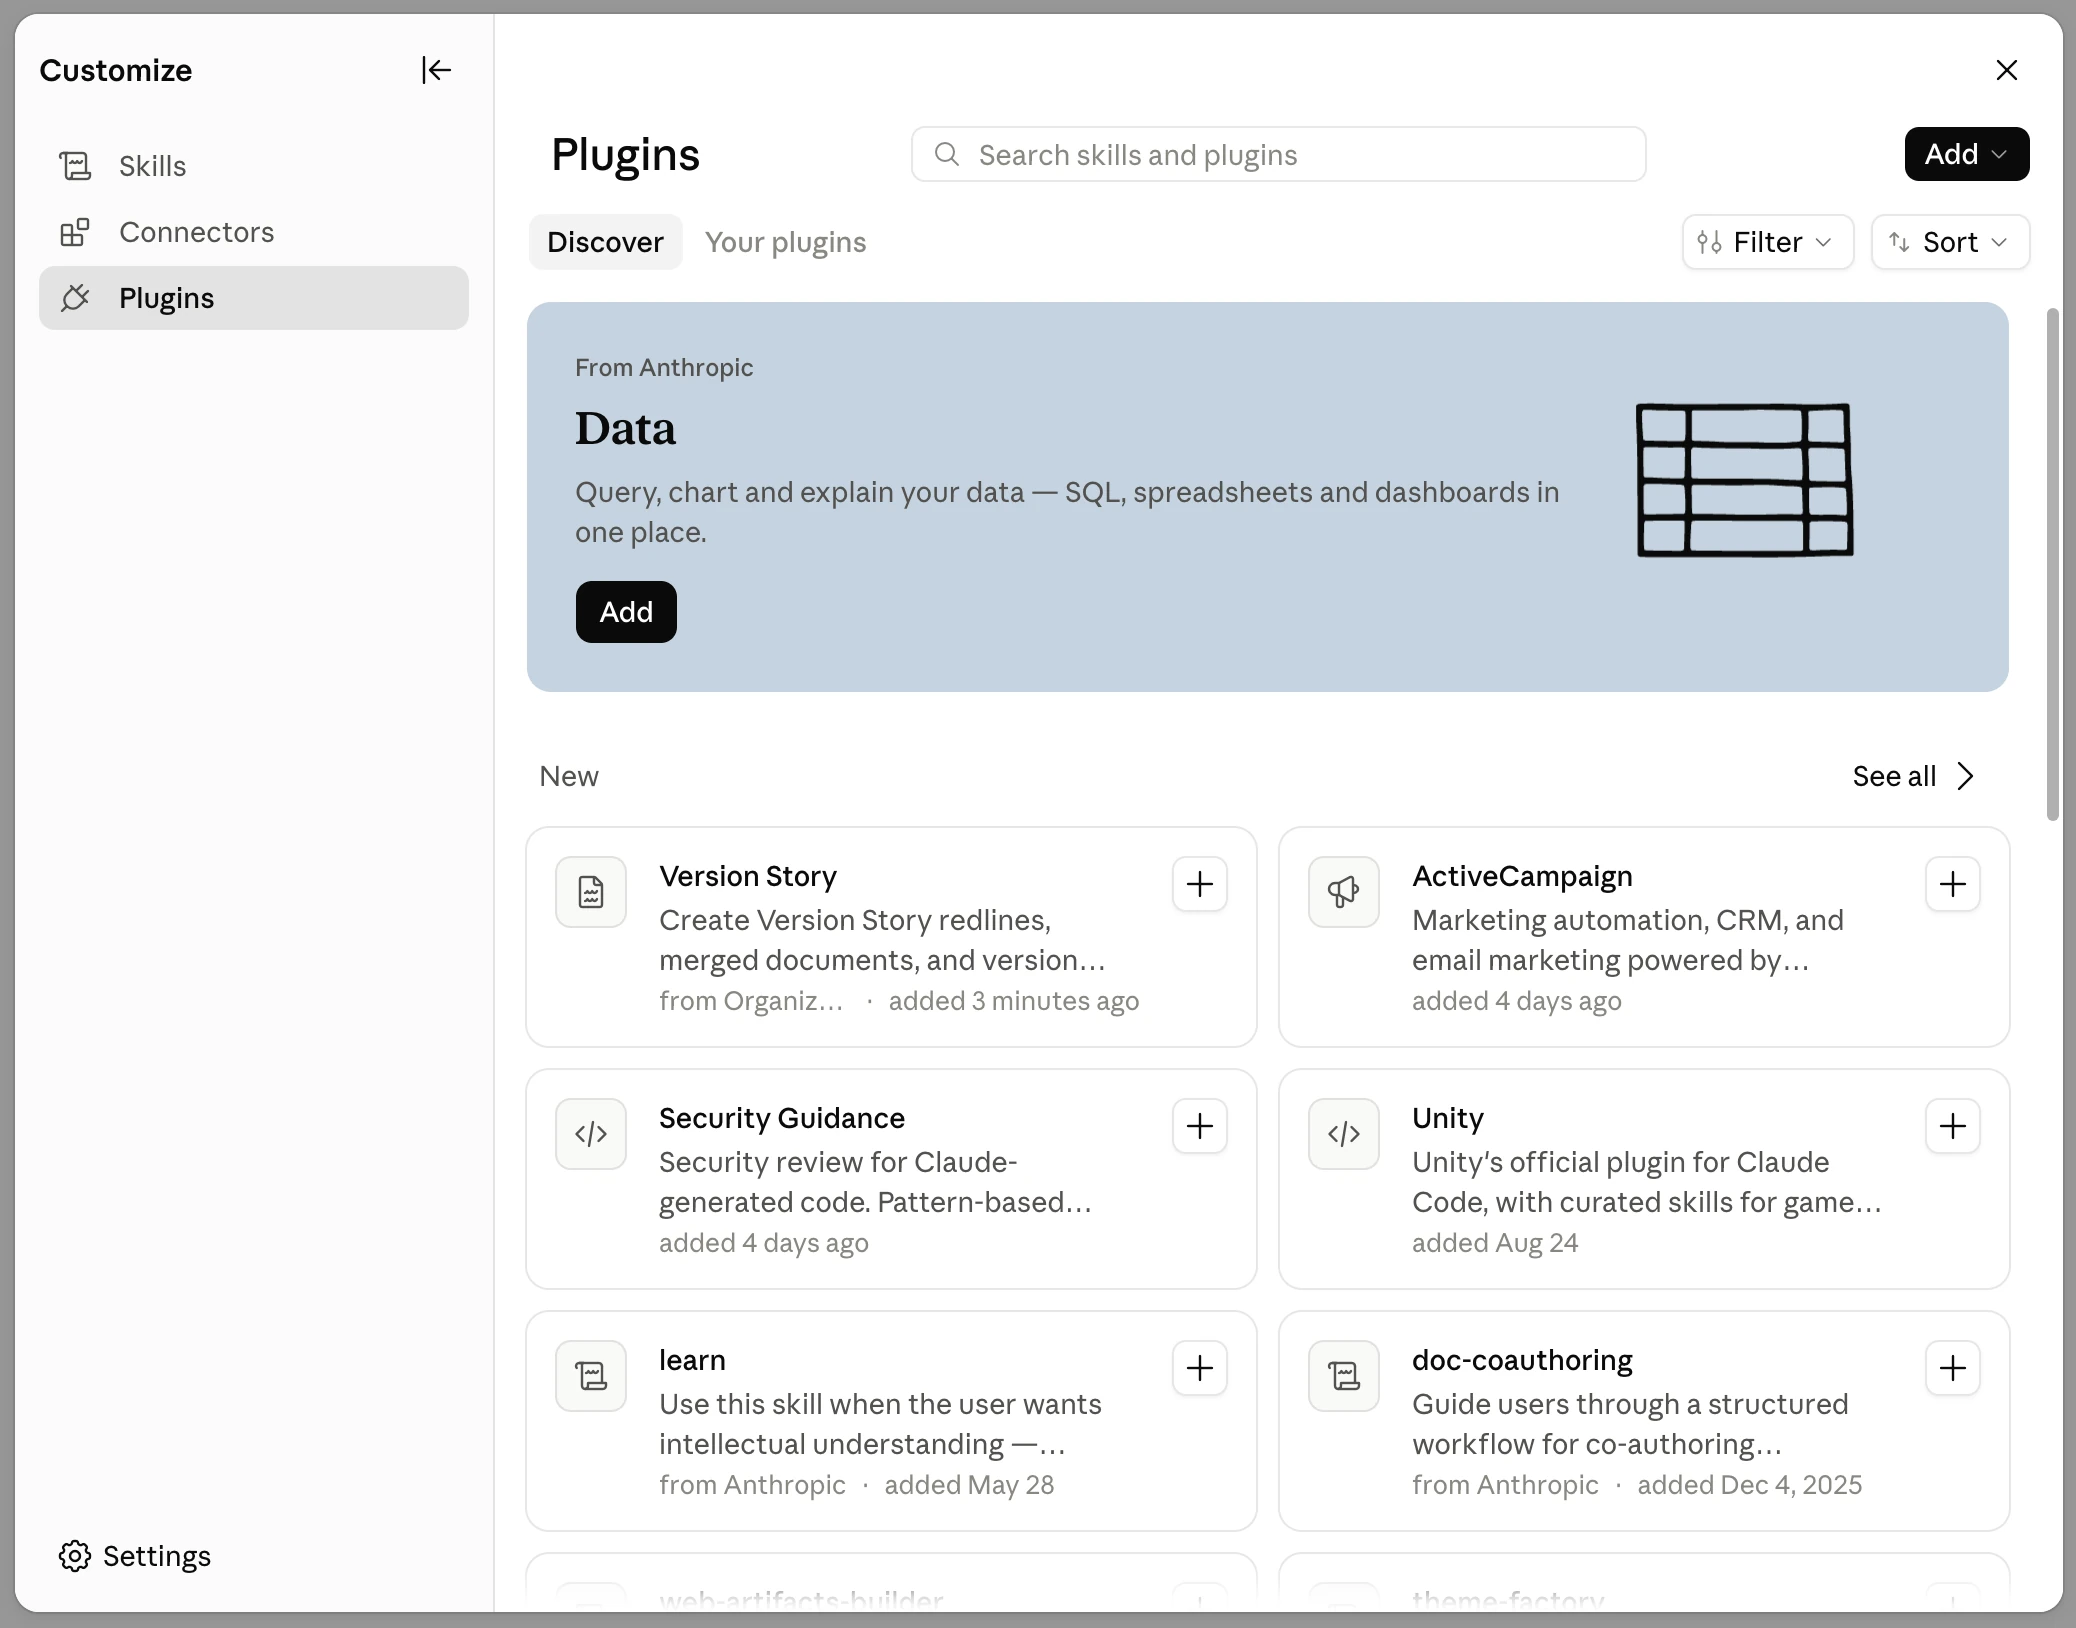Click 'added 3 minutes ago' text

1014,1001
